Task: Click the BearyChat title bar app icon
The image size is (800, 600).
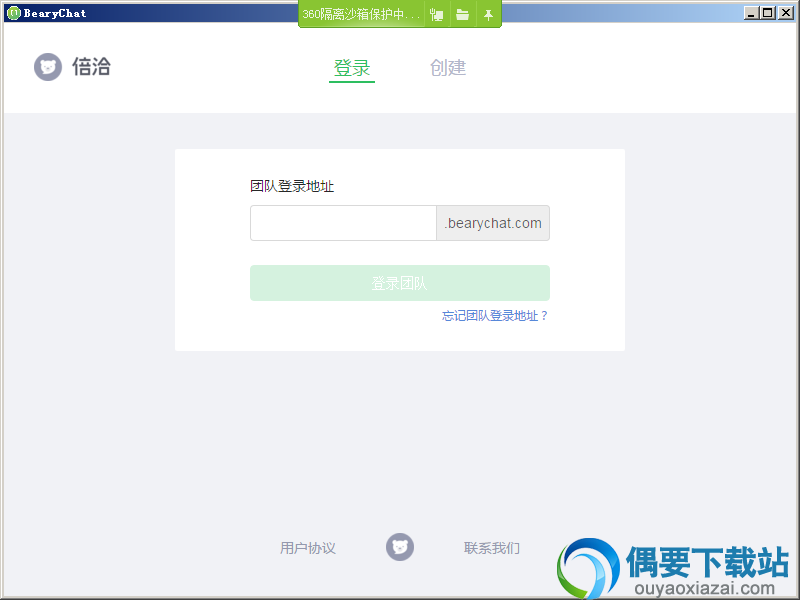Action: tap(14, 13)
